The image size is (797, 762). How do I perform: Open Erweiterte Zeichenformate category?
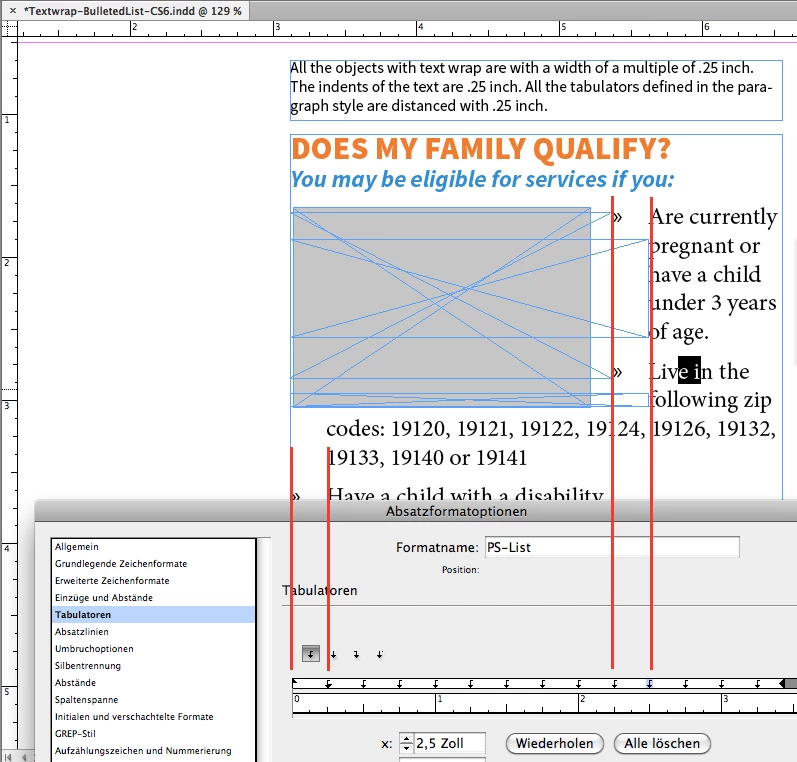153,581
